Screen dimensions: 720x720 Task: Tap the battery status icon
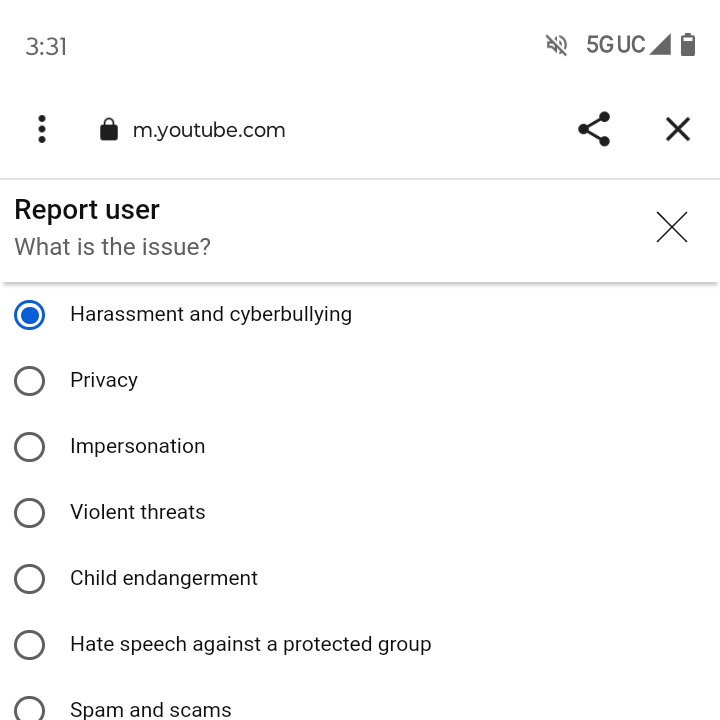click(x=687, y=45)
